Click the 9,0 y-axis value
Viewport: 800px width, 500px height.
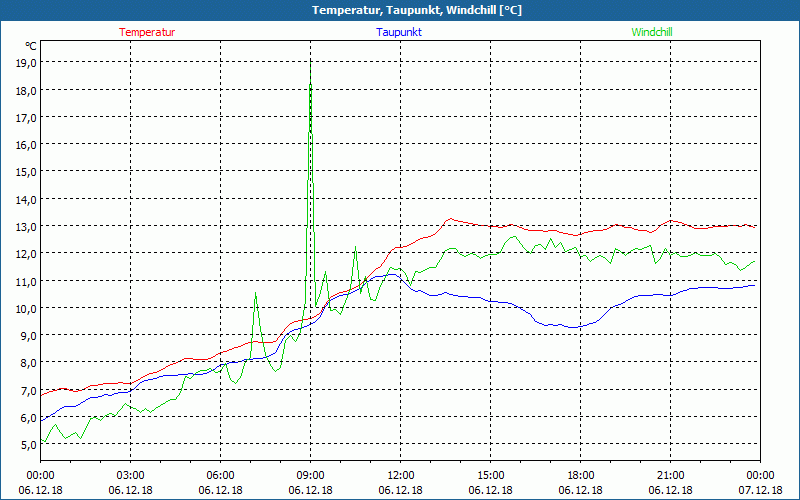click(28, 335)
